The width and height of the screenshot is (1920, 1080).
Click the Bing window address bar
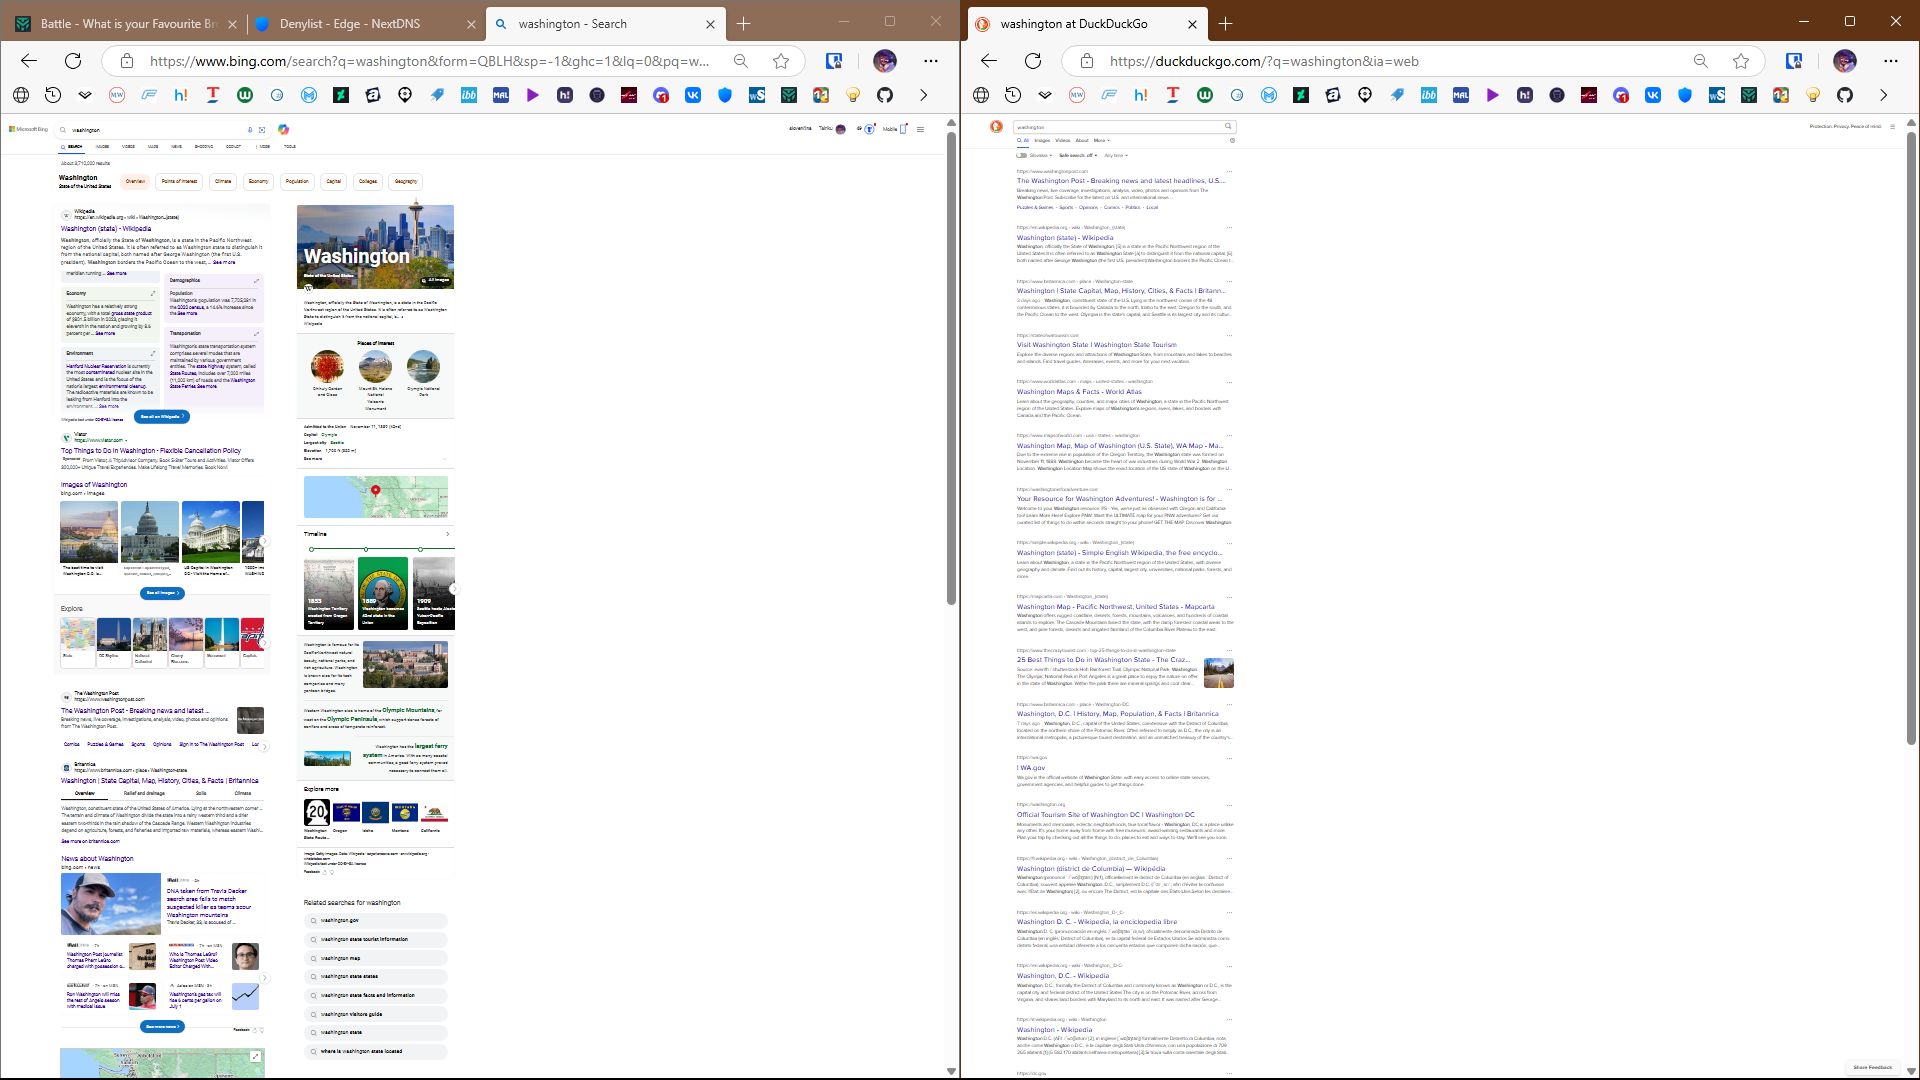(430, 61)
